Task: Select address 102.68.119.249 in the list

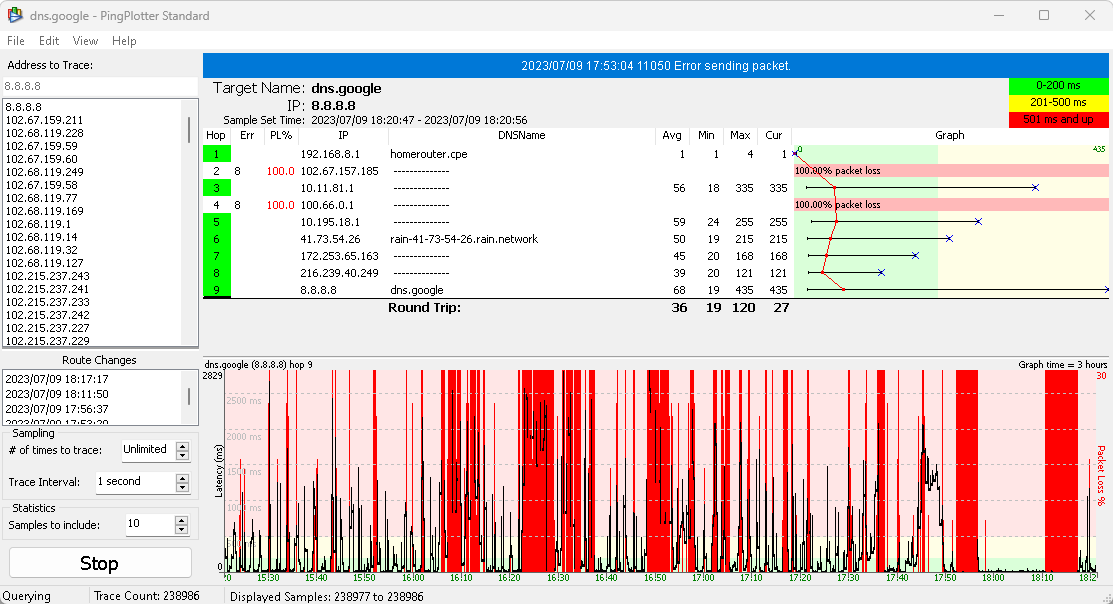Action: click(44, 172)
